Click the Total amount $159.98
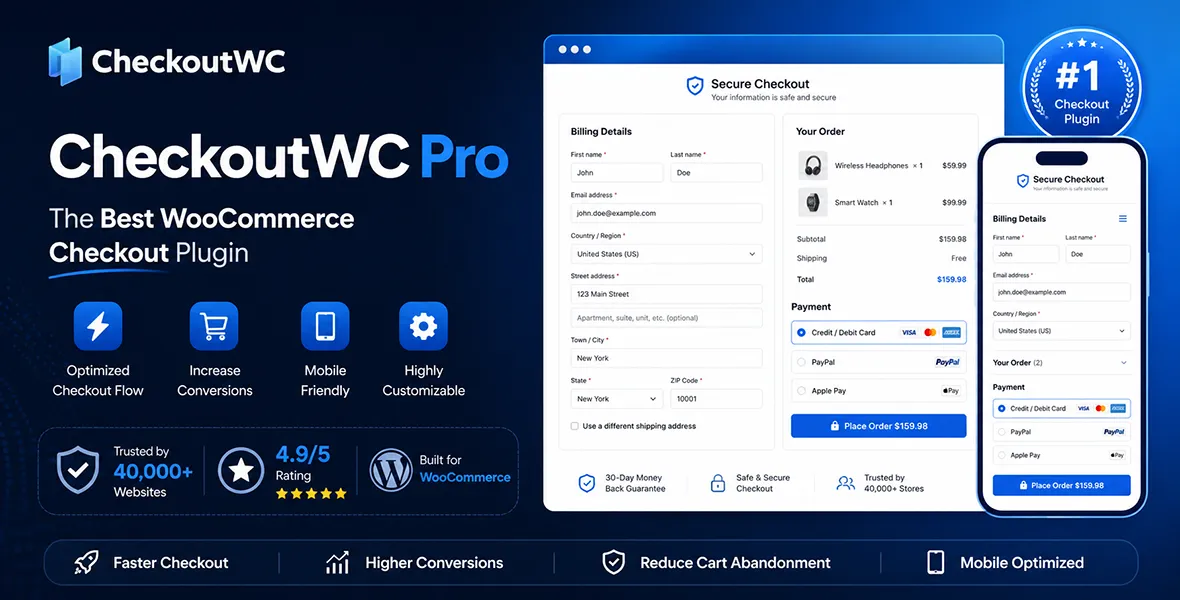Image resolution: width=1180 pixels, height=600 pixels. pyautogui.click(x=951, y=279)
